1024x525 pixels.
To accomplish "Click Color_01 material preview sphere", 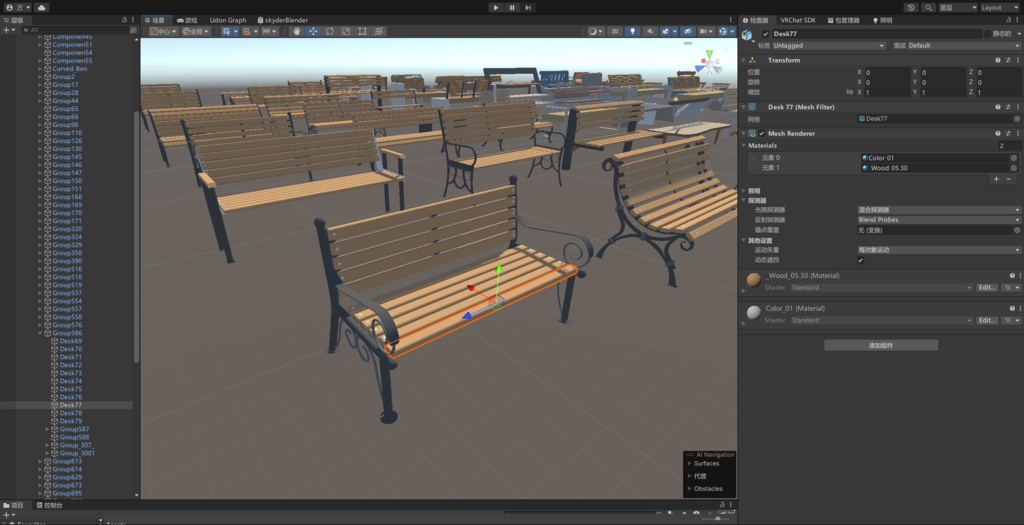I will (754, 313).
